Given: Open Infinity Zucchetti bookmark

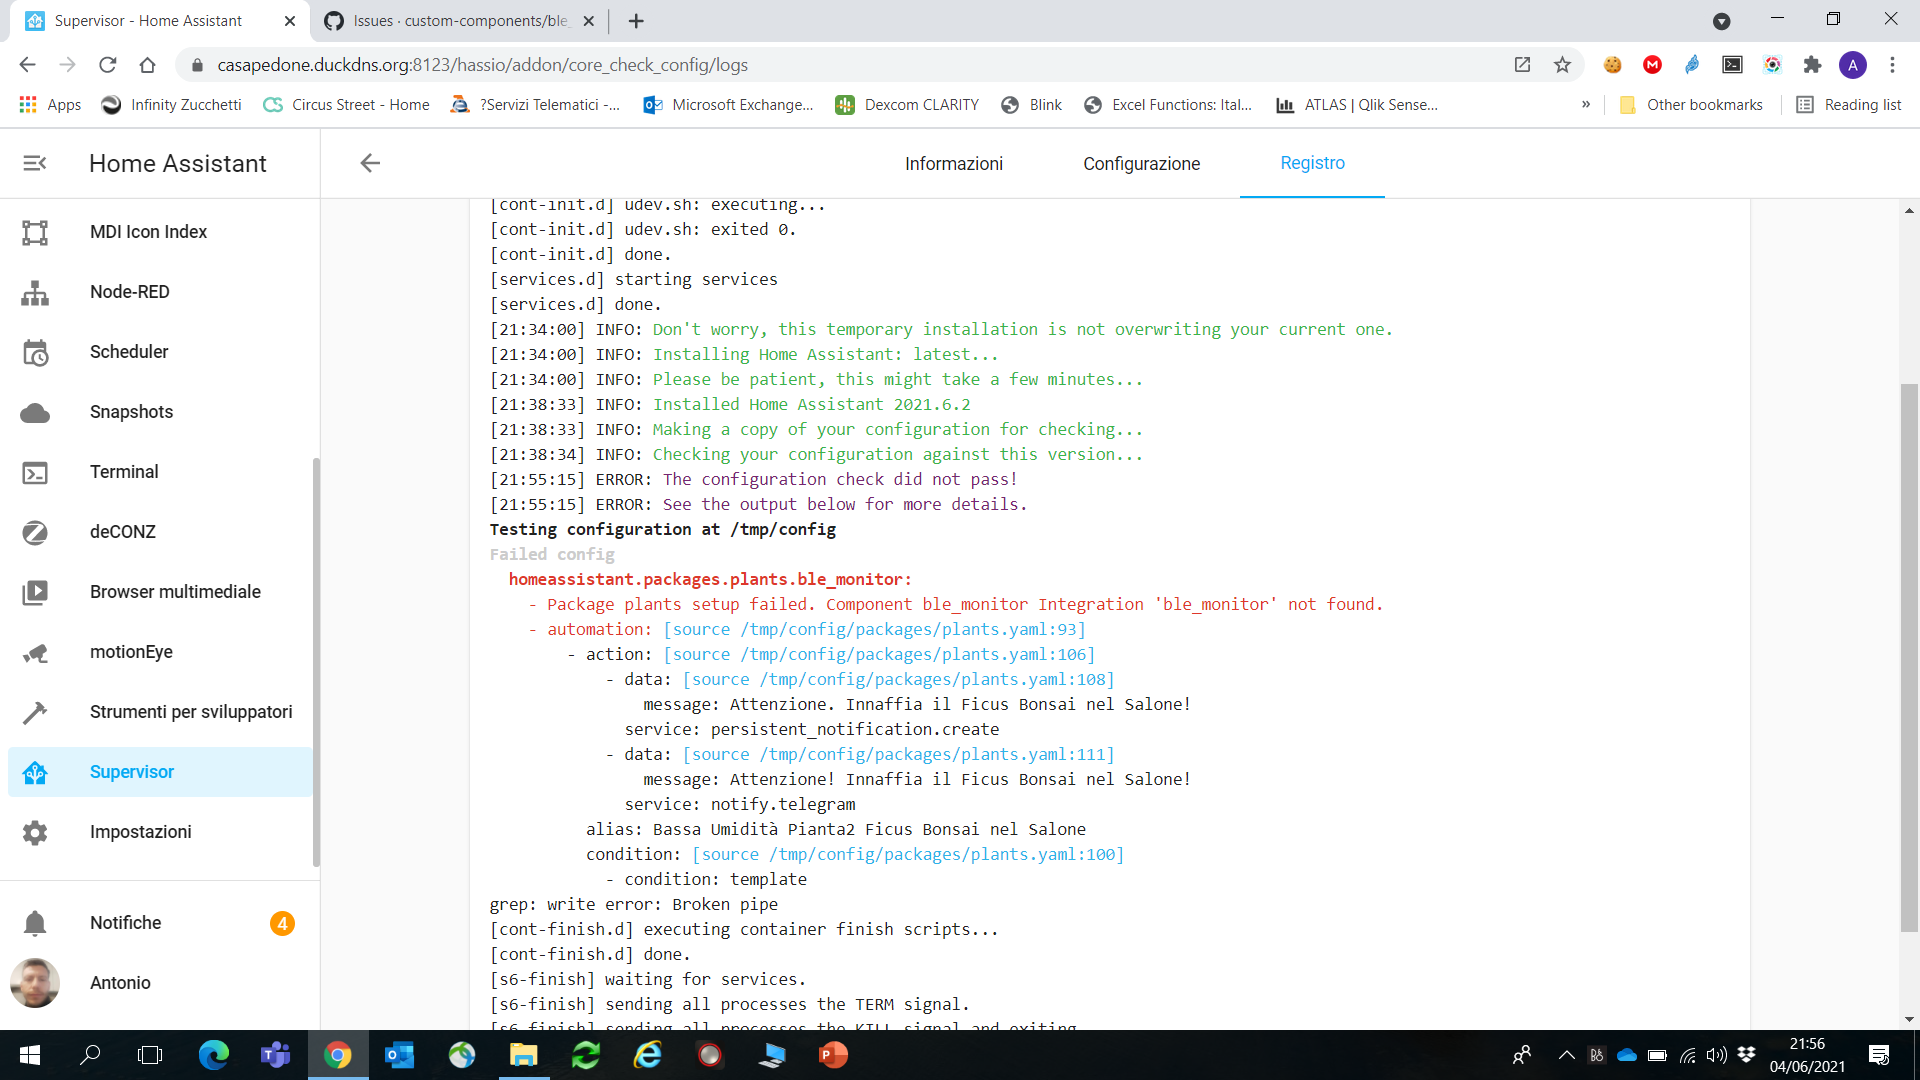Looking at the screenshot, I should pos(172,105).
